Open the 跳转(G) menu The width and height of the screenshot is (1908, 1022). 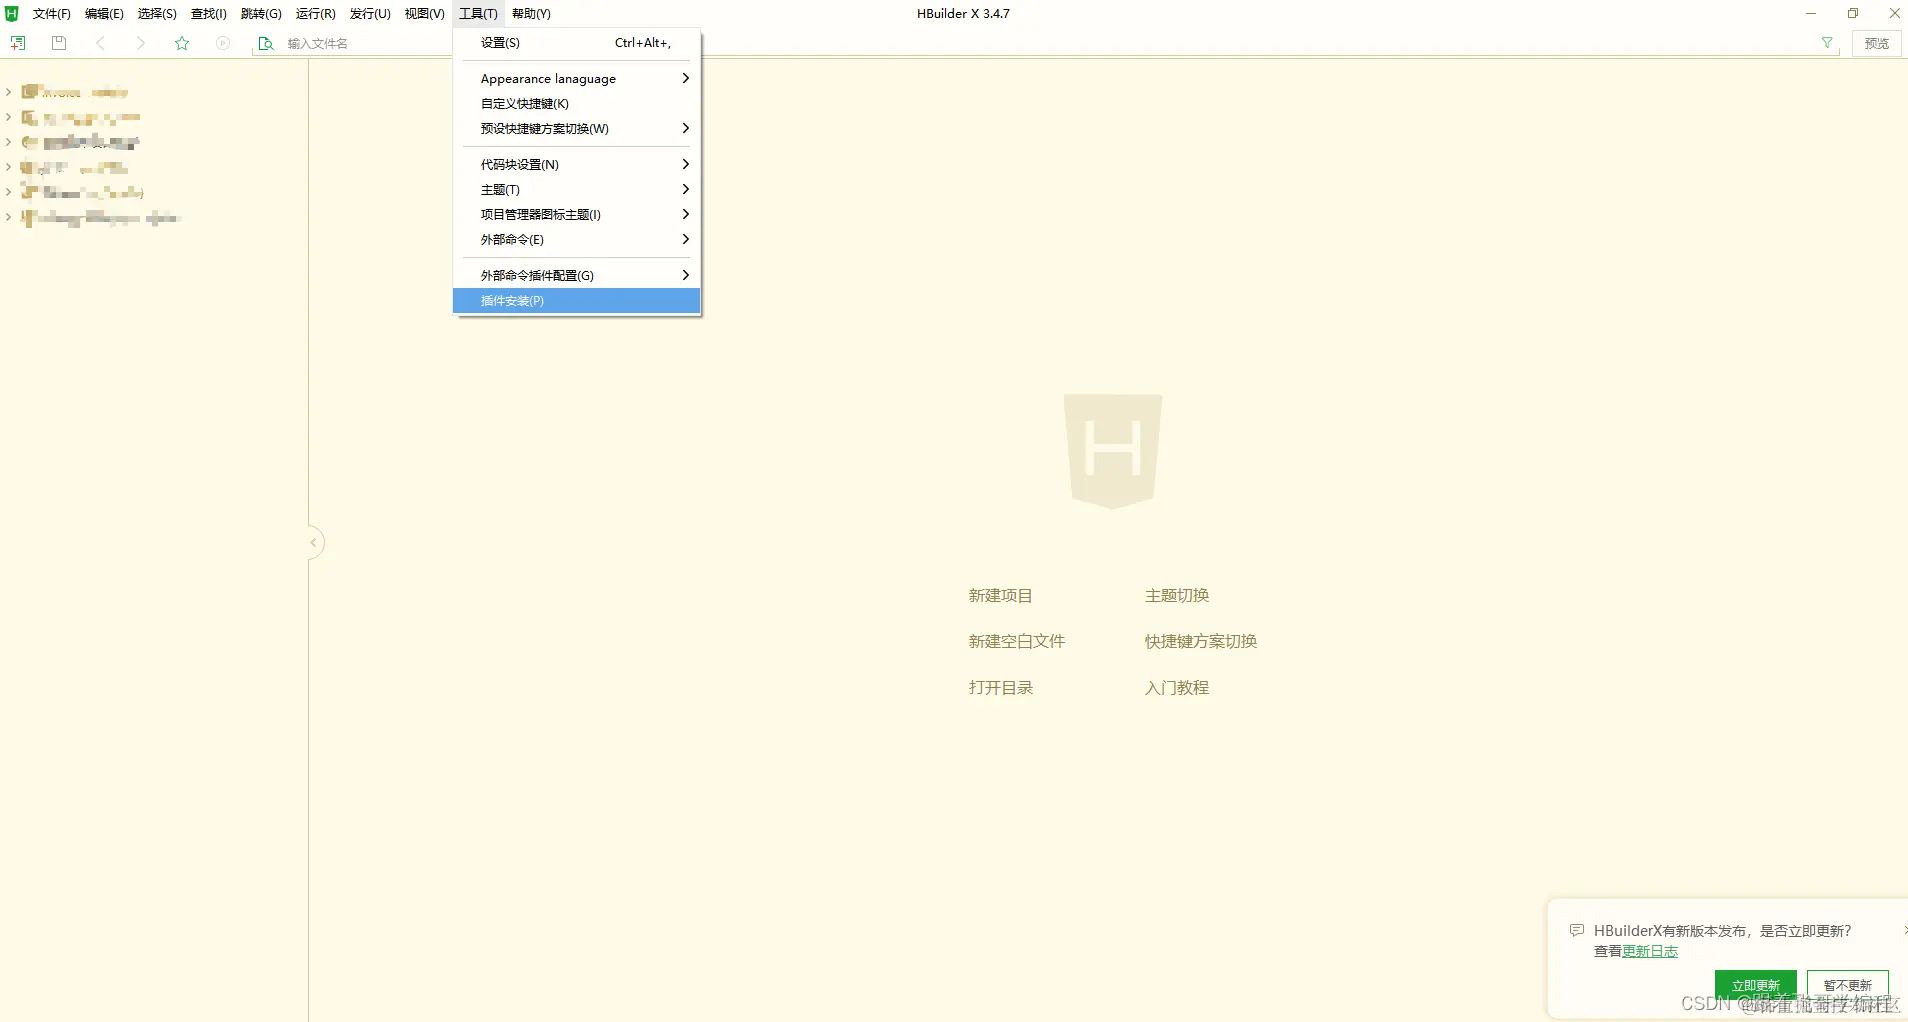coord(261,13)
